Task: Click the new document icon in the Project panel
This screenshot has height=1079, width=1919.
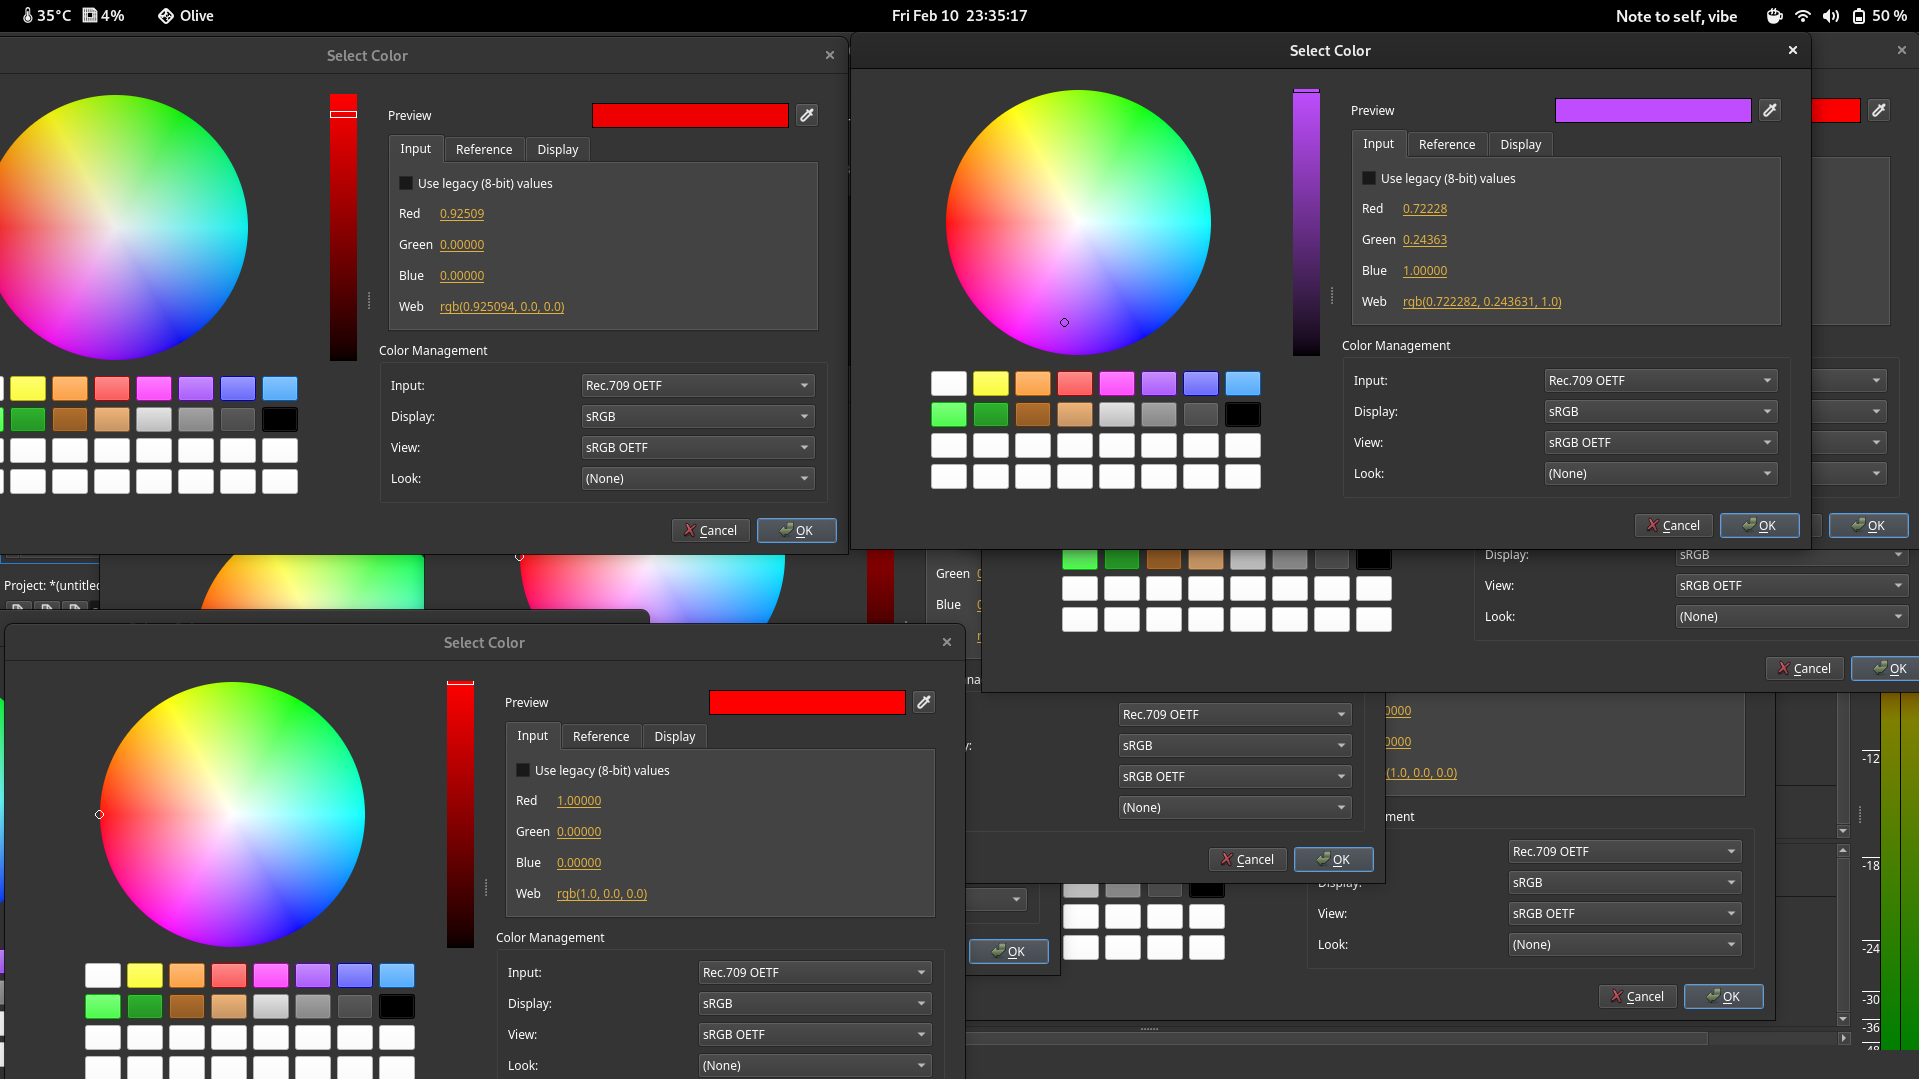Action: 18,608
